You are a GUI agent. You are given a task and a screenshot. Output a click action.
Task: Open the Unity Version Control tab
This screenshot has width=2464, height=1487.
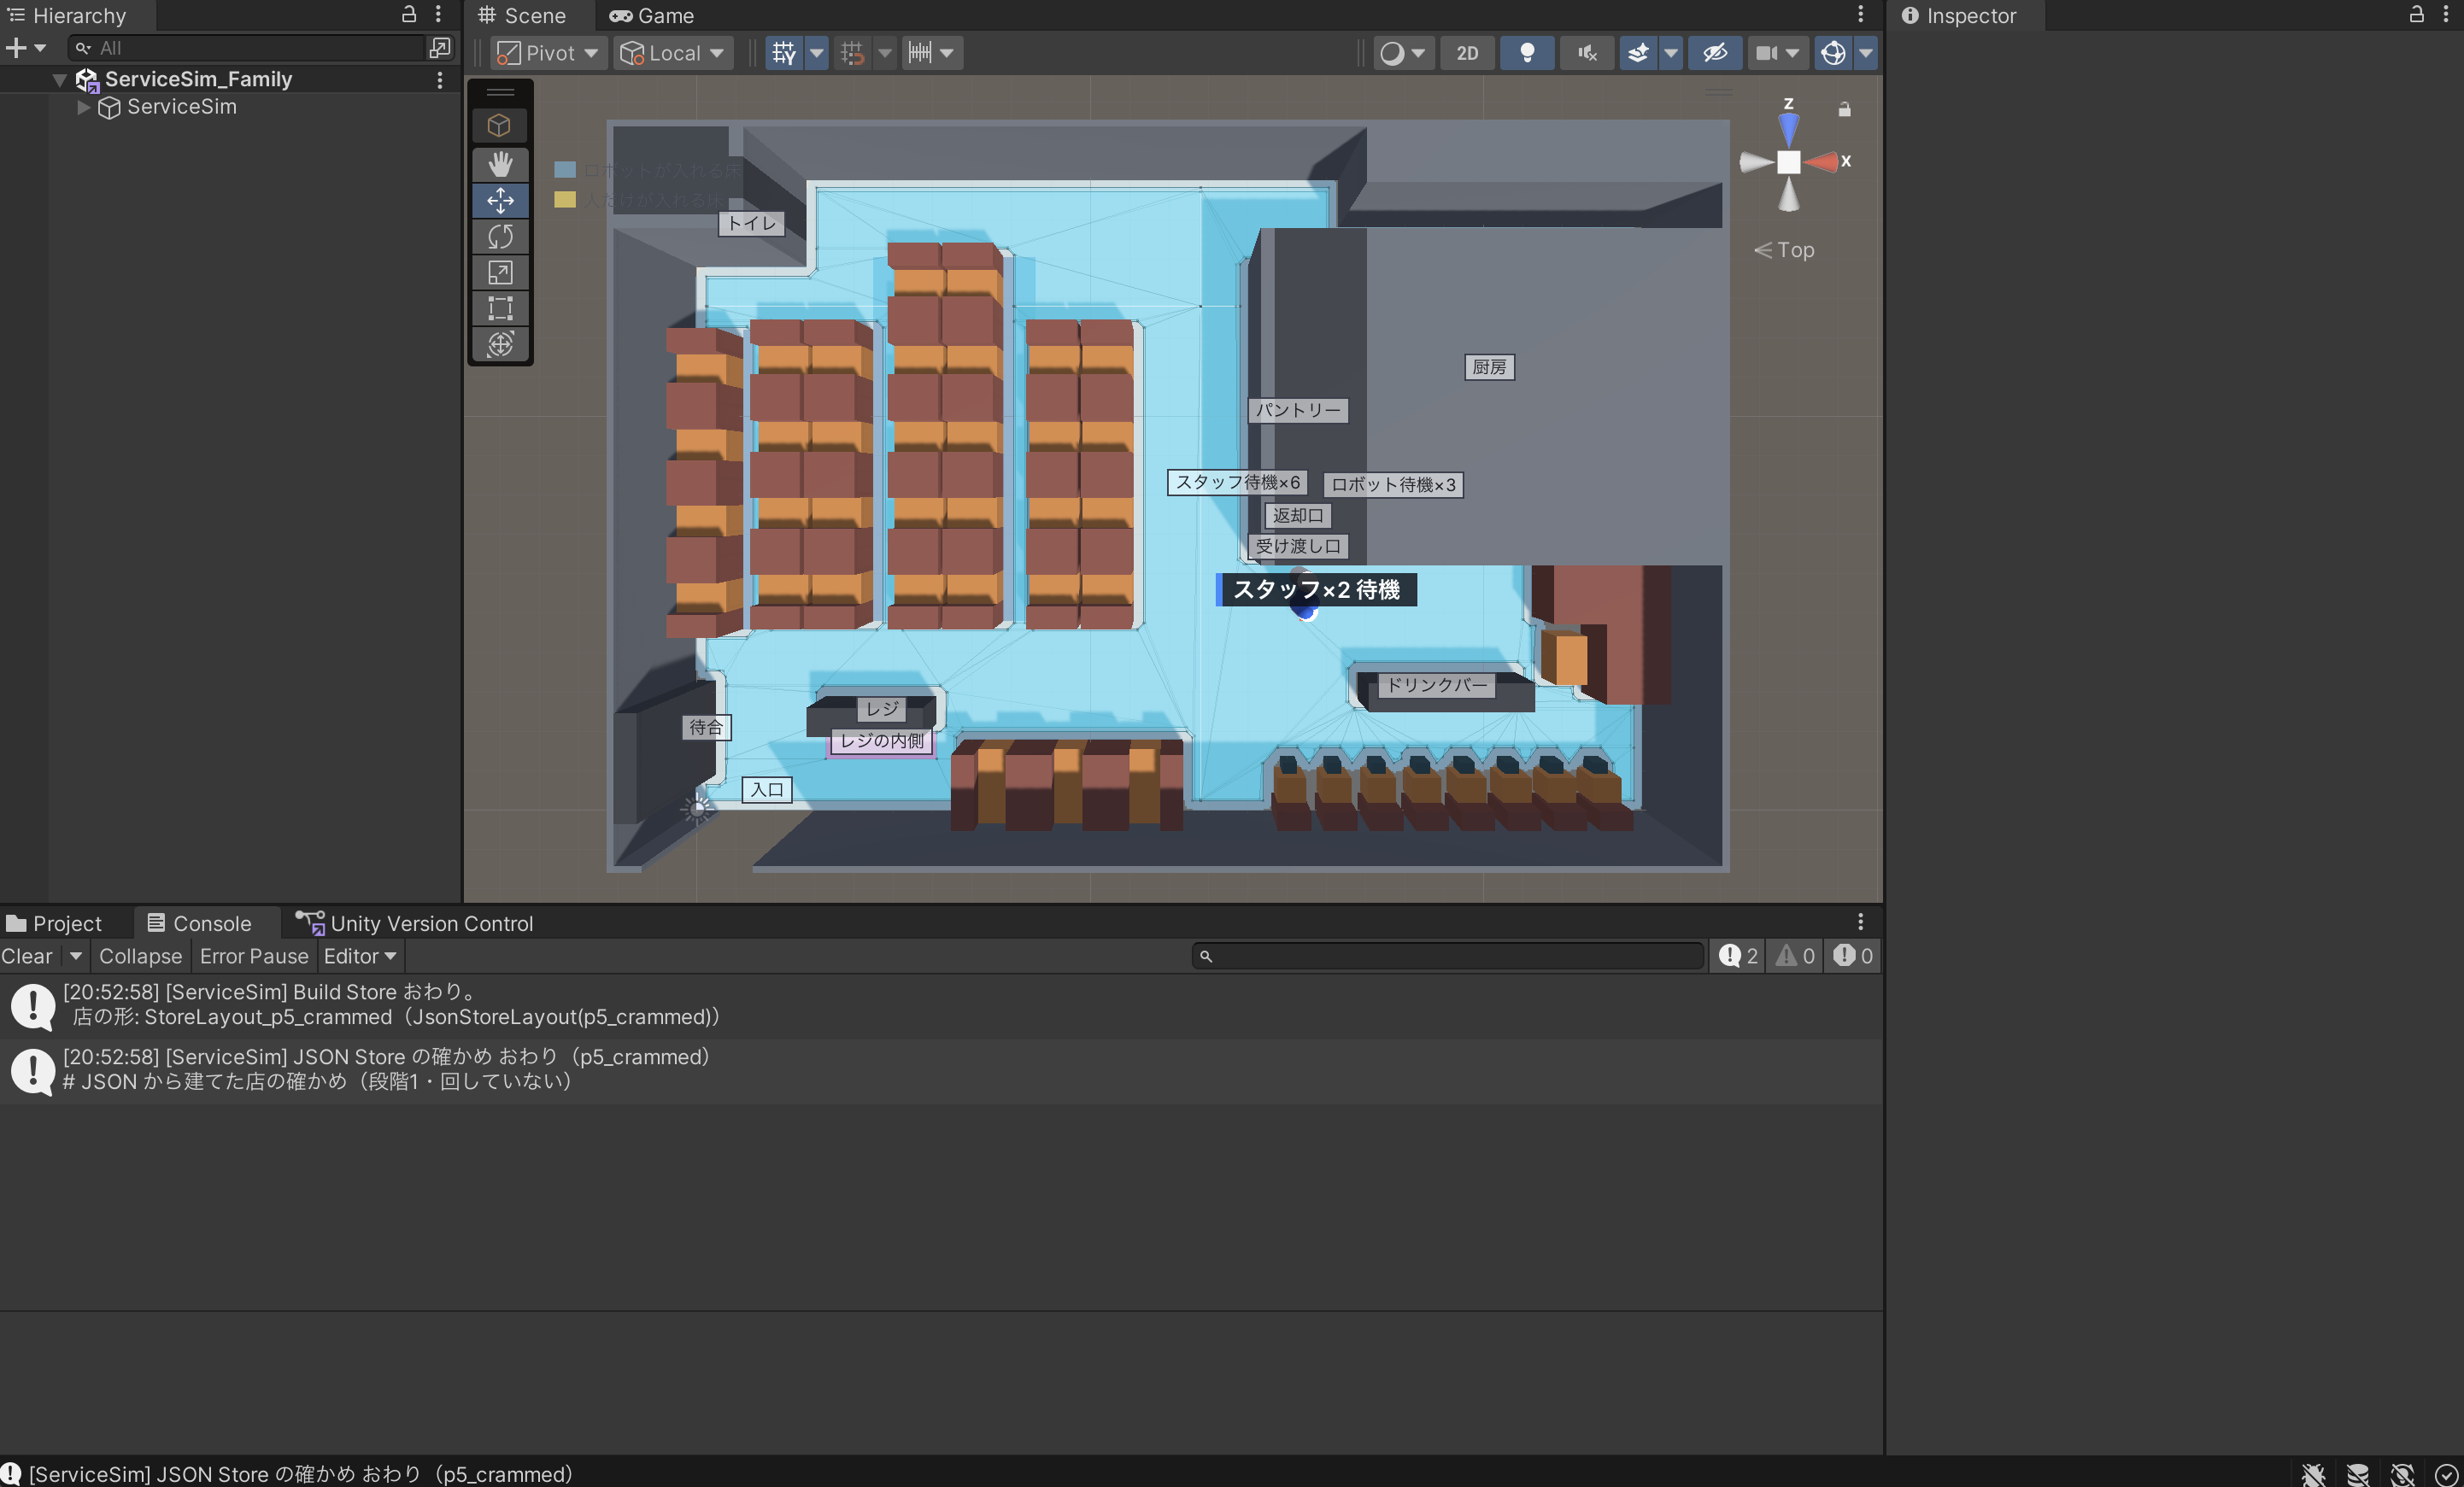414,923
